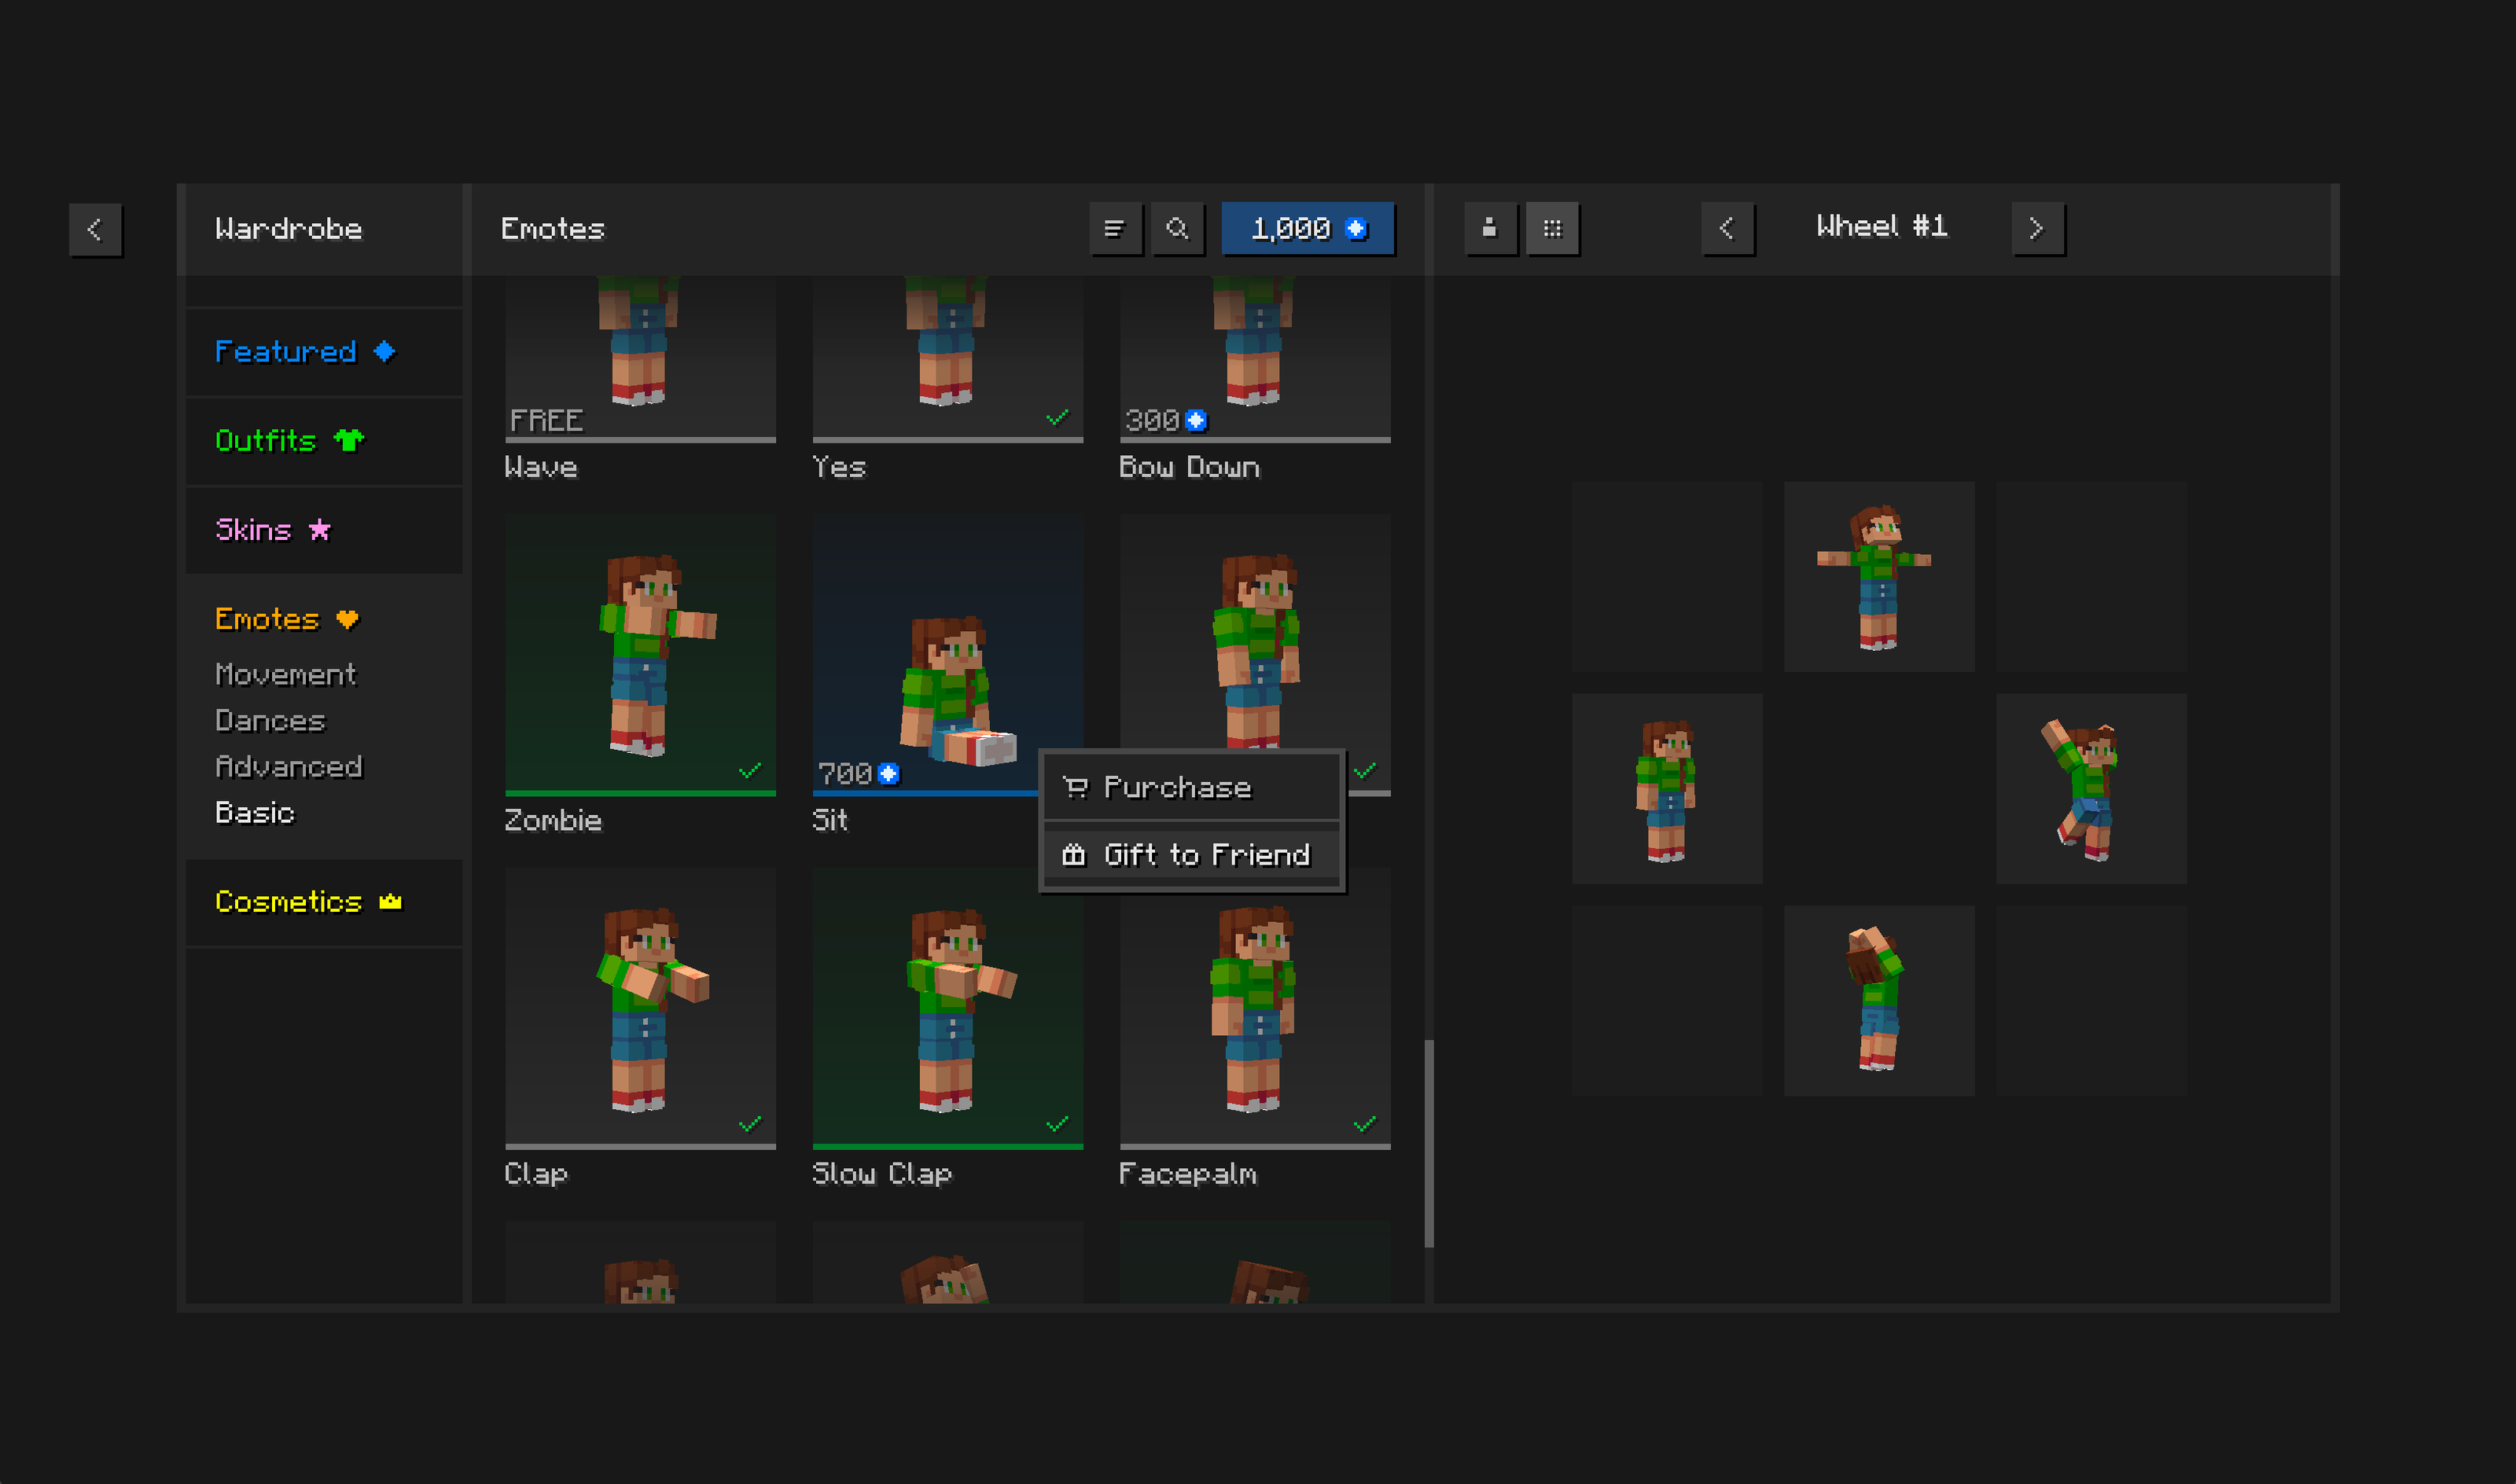Image resolution: width=2516 pixels, height=1484 pixels.
Task: Toggle the Zombie emote selection
Action: [640, 655]
